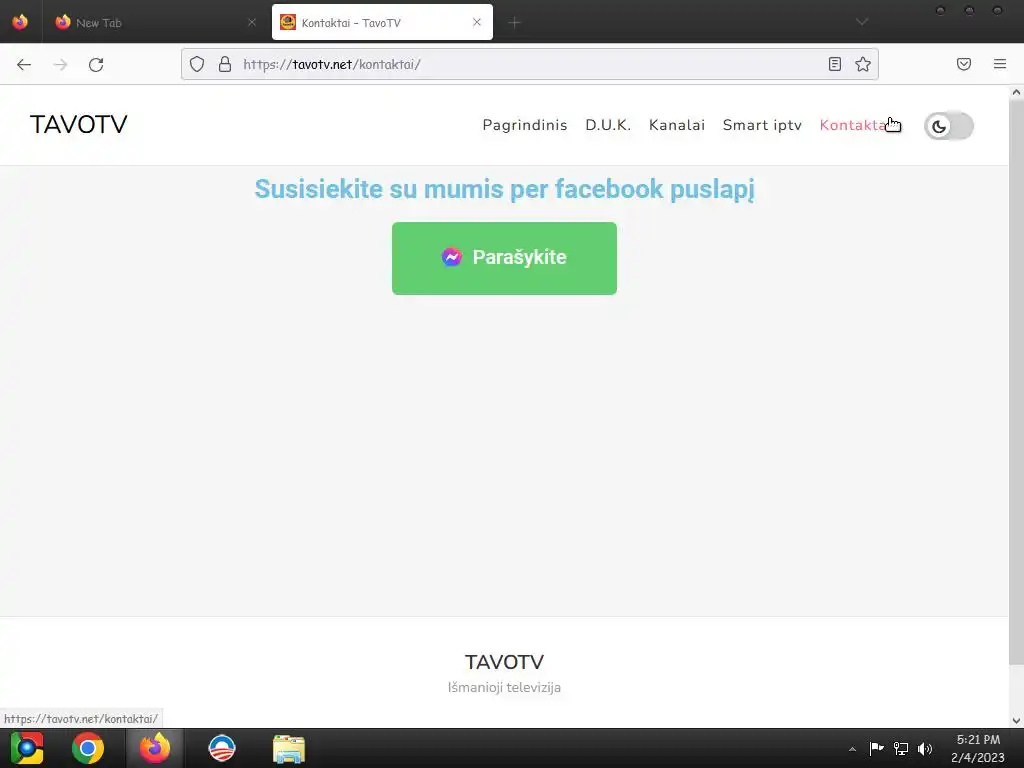Click the taskbar clock showing 5:21 PM

click(978, 748)
